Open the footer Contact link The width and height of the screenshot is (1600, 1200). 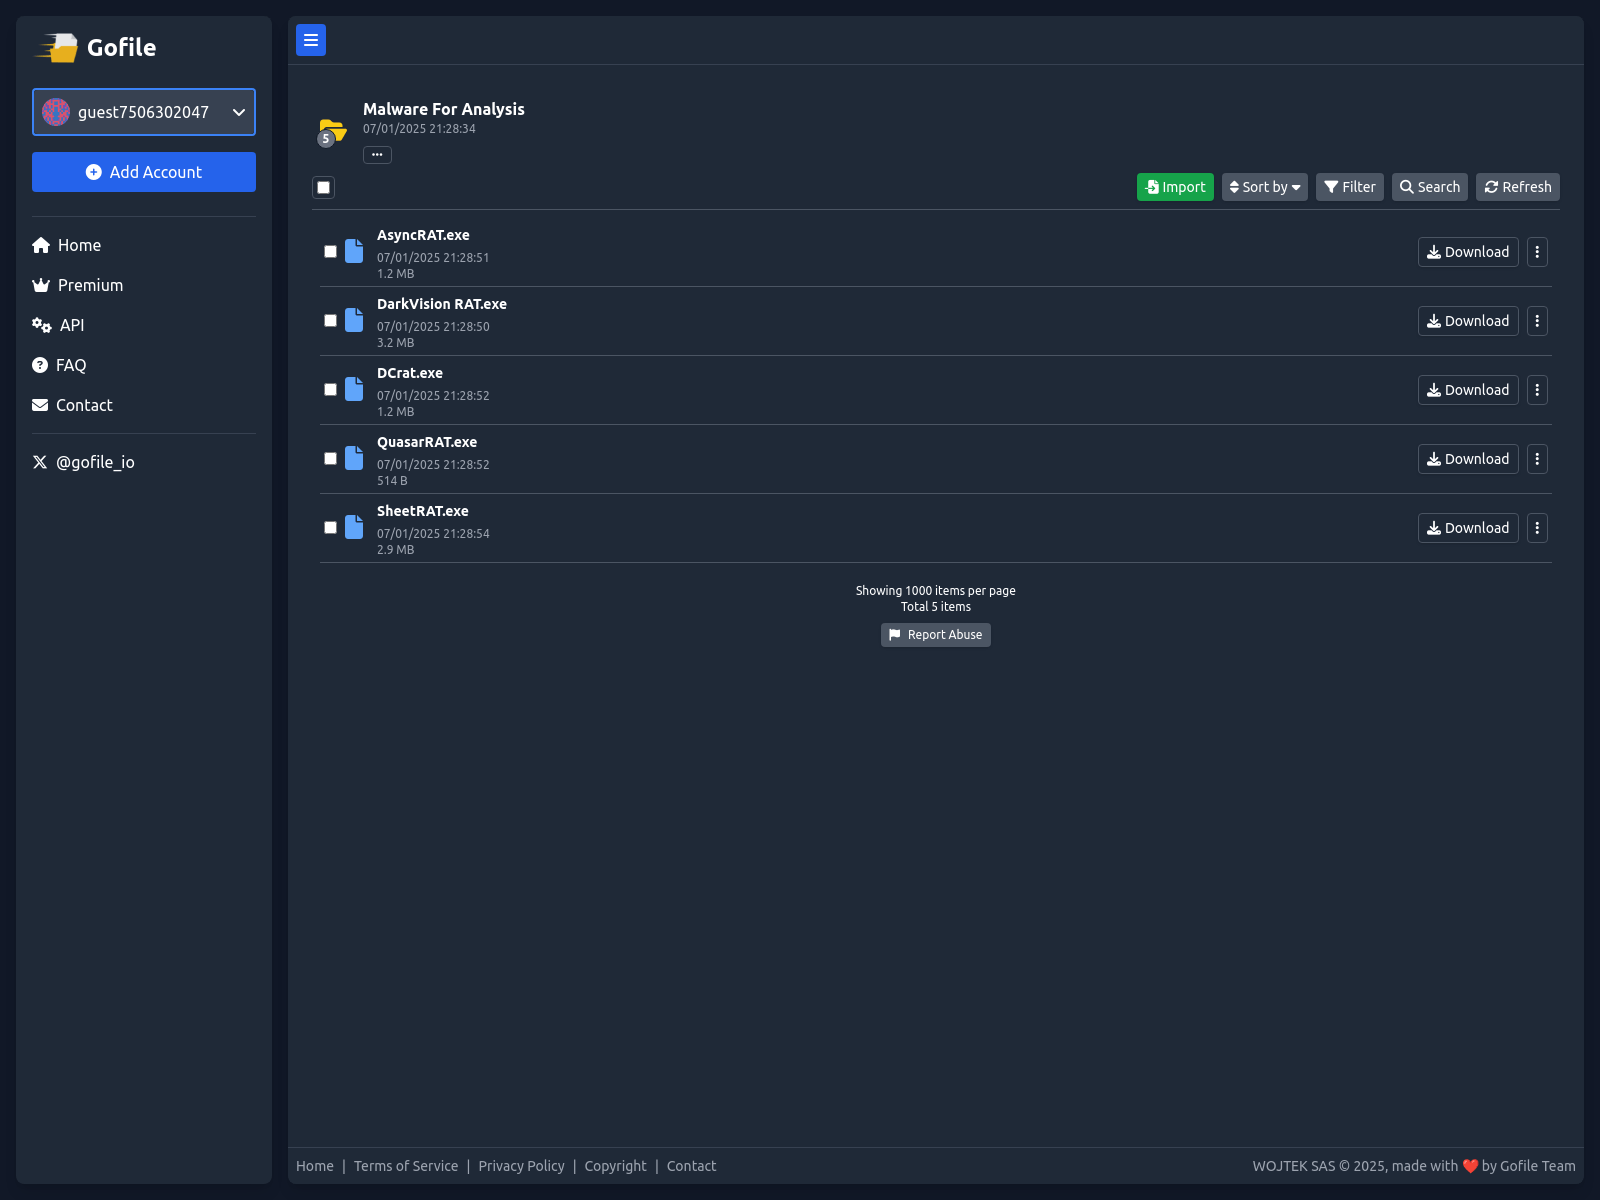click(691, 1166)
